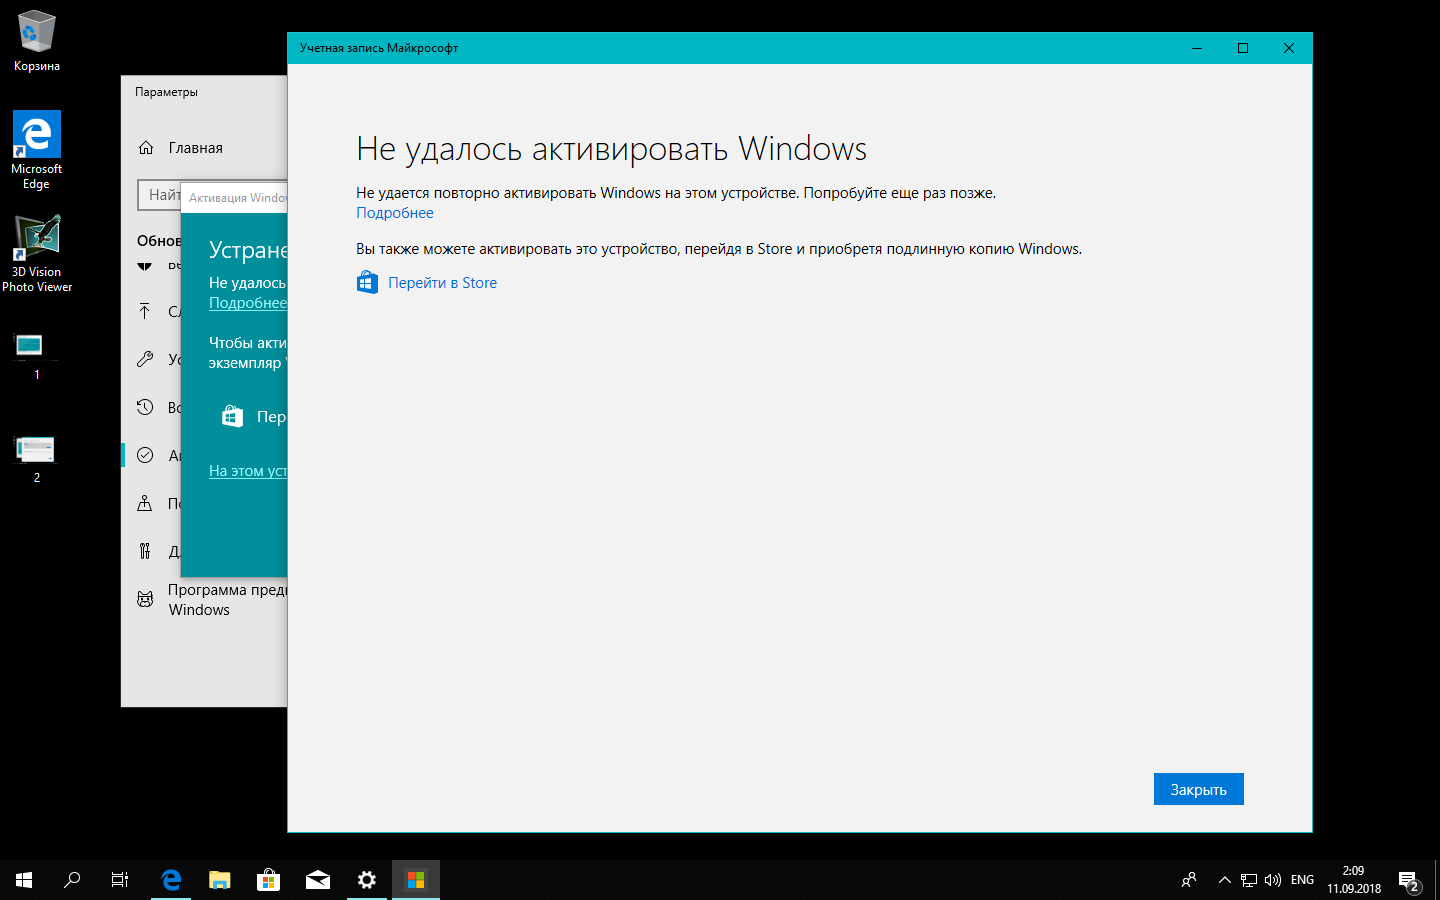Close the Учетная запись Майкрософт window
The image size is (1440, 900).
pos(1289,48)
